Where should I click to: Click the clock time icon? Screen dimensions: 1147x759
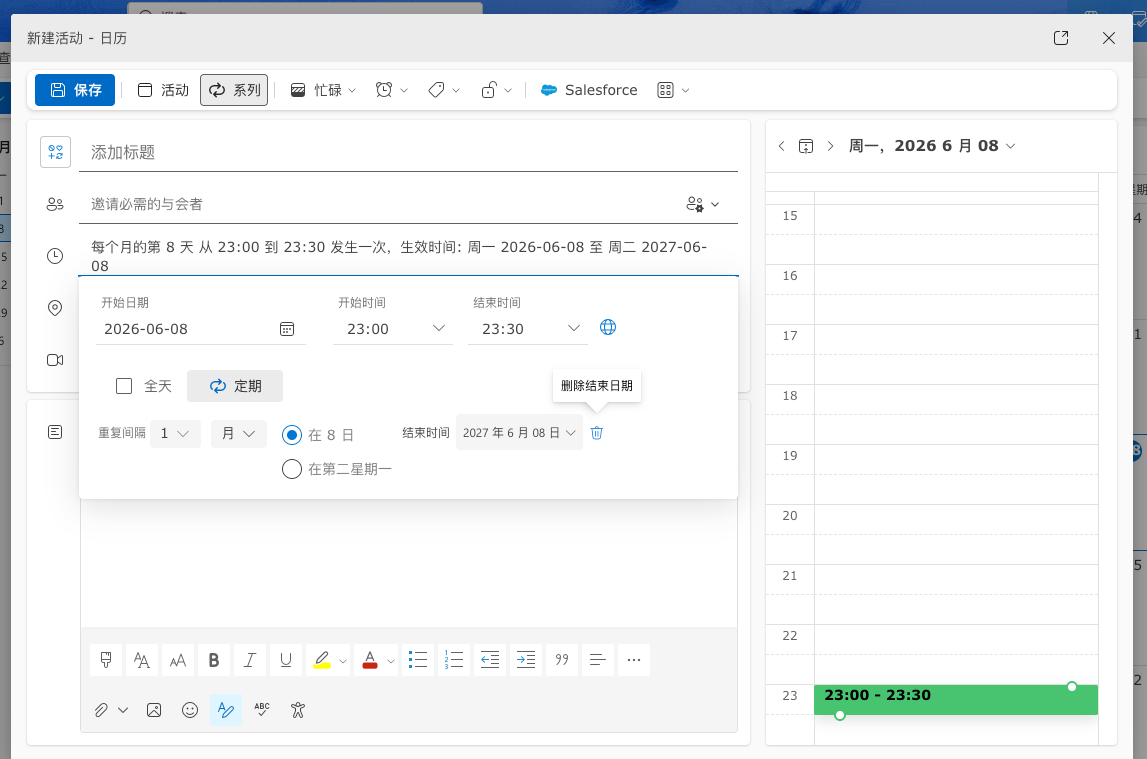(55, 256)
